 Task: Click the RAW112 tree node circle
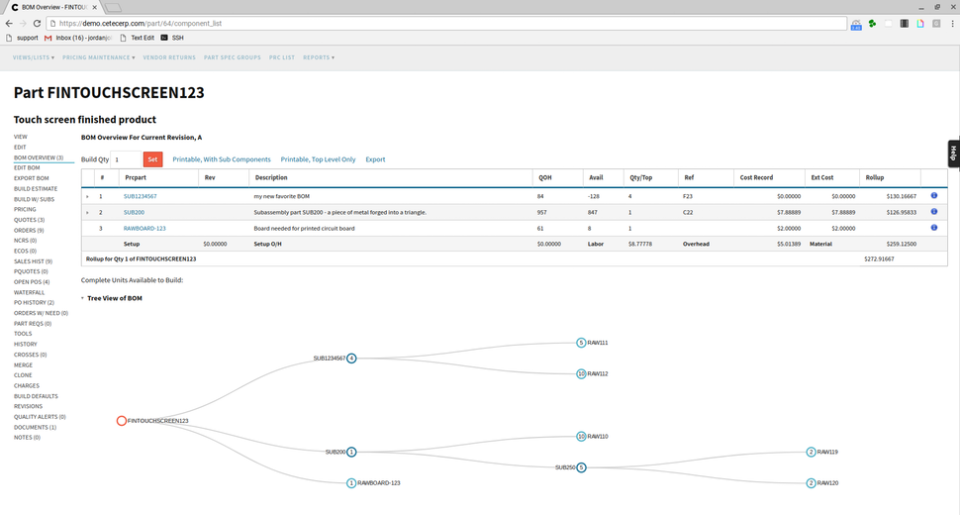tap(581, 374)
